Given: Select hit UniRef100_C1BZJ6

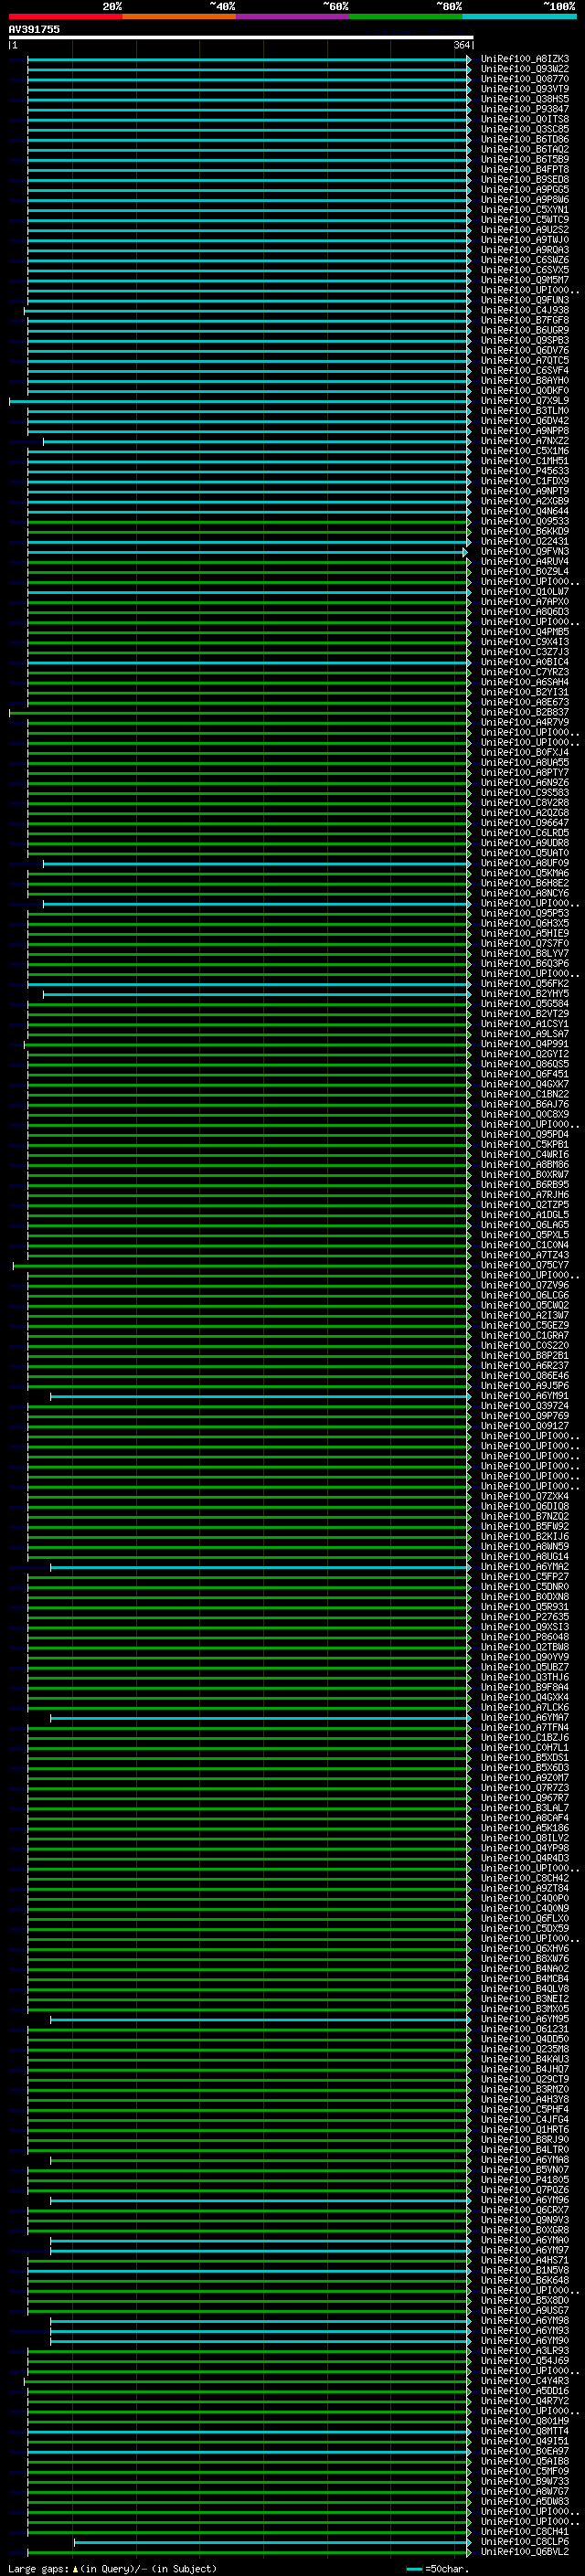Looking at the screenshot, I should coord(525,1739).
